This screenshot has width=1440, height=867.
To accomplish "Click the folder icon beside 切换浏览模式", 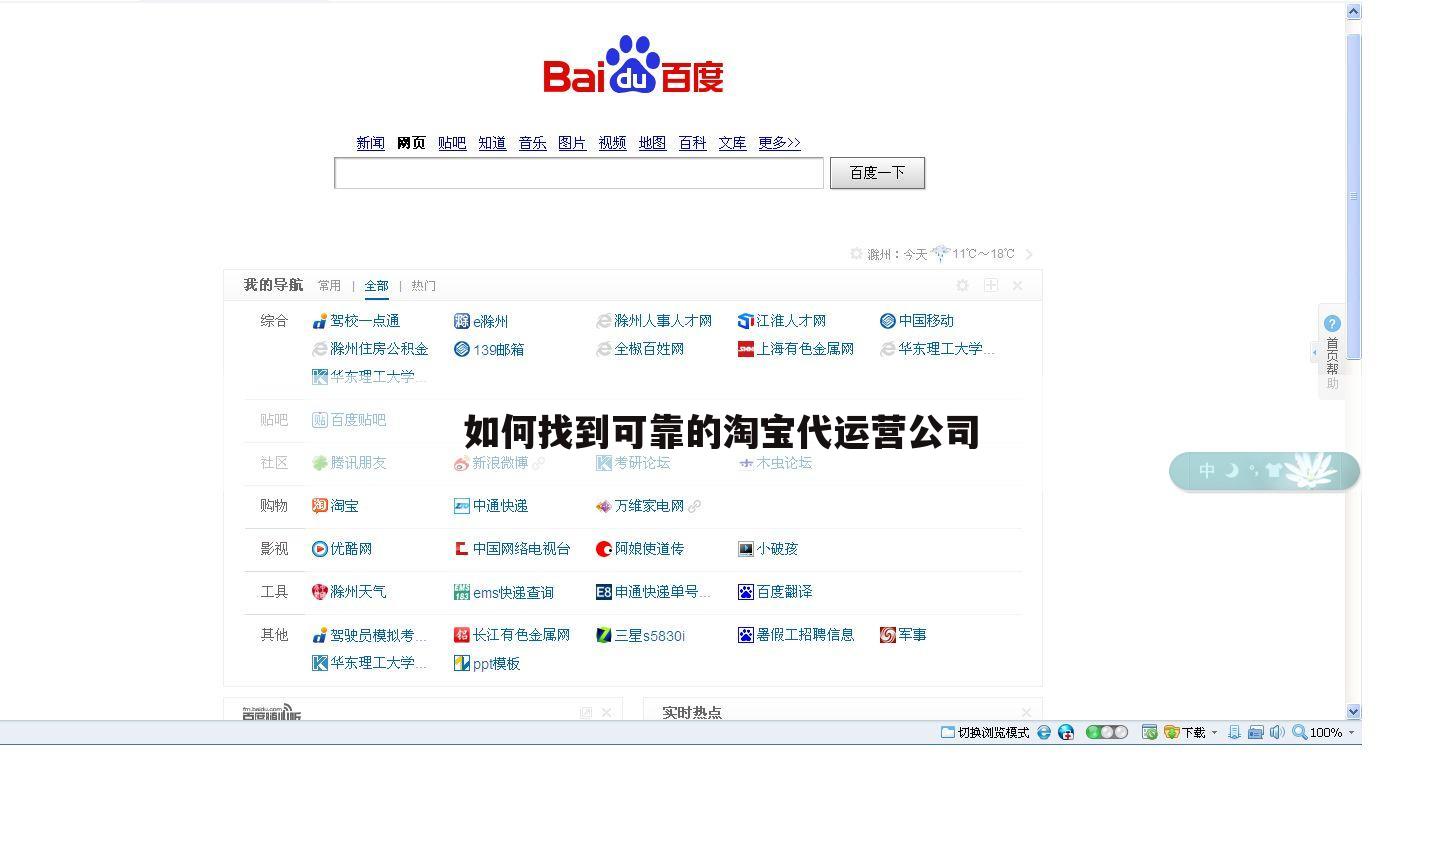I will tap(947, 732).
